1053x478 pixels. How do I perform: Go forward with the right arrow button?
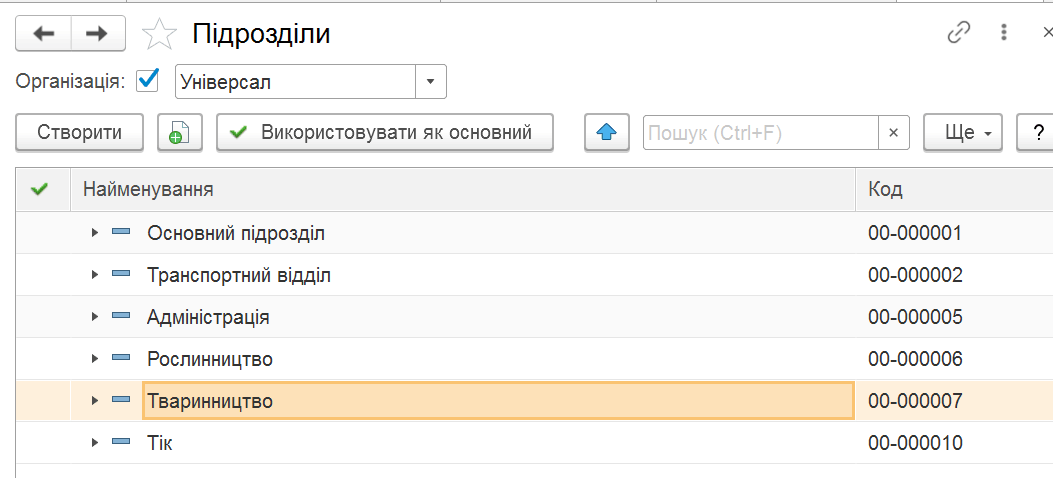point(98,34)
